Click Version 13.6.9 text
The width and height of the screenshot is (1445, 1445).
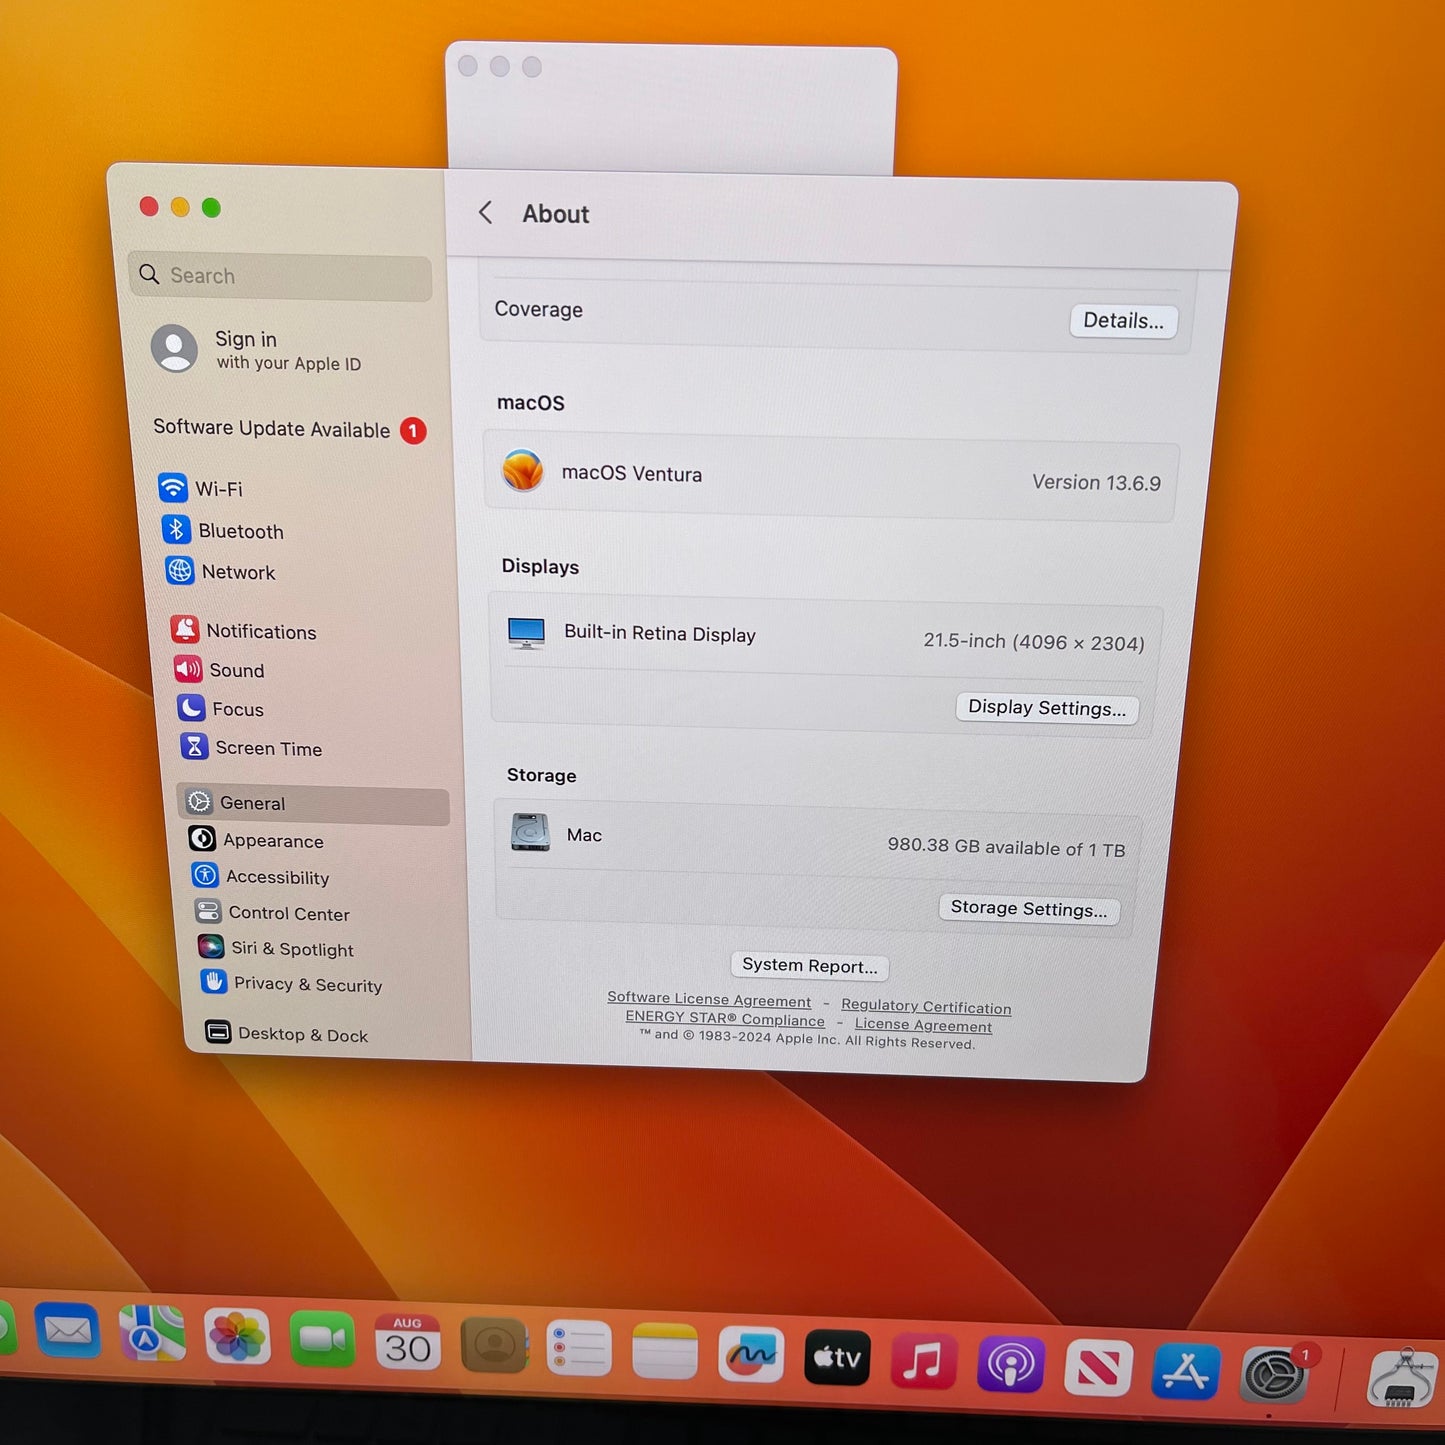(1096, 482)
